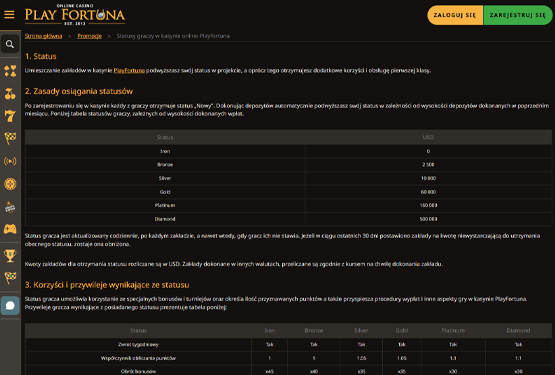Click Diamond column header in privileges table
Viewport: 555px width, 375px height.
(518, 330)
